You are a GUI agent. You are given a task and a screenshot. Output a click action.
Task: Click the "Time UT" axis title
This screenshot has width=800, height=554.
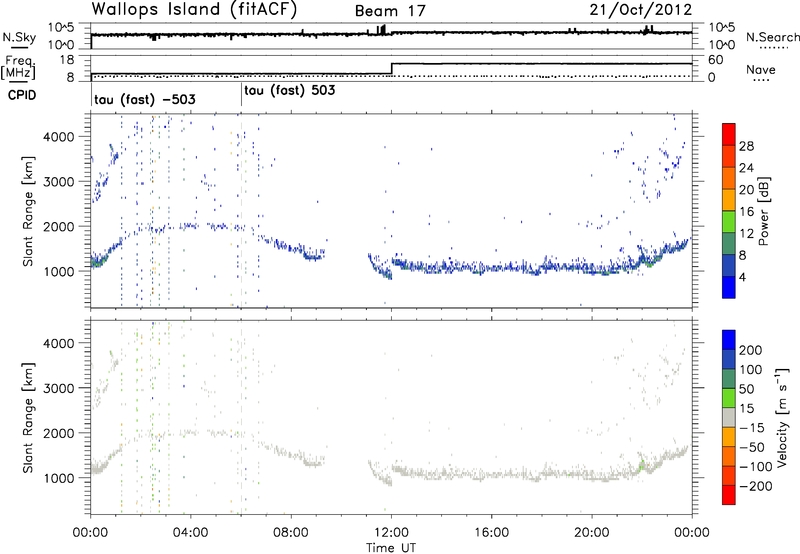tap(391, 548)
